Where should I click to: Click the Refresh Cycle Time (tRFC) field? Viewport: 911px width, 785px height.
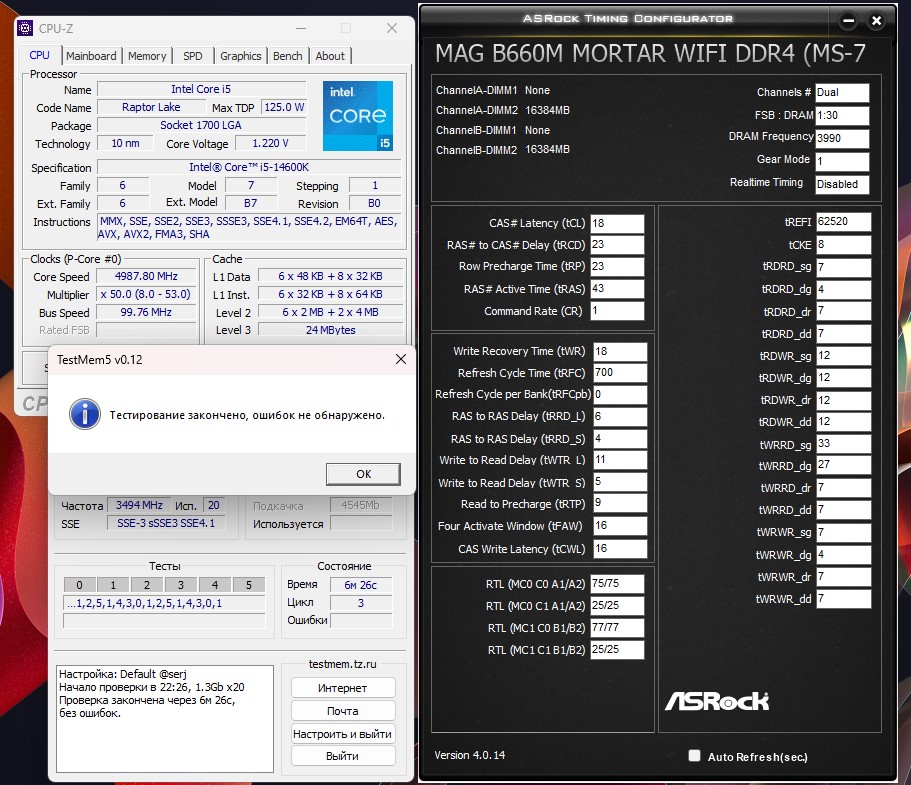(x=620, y=372)
